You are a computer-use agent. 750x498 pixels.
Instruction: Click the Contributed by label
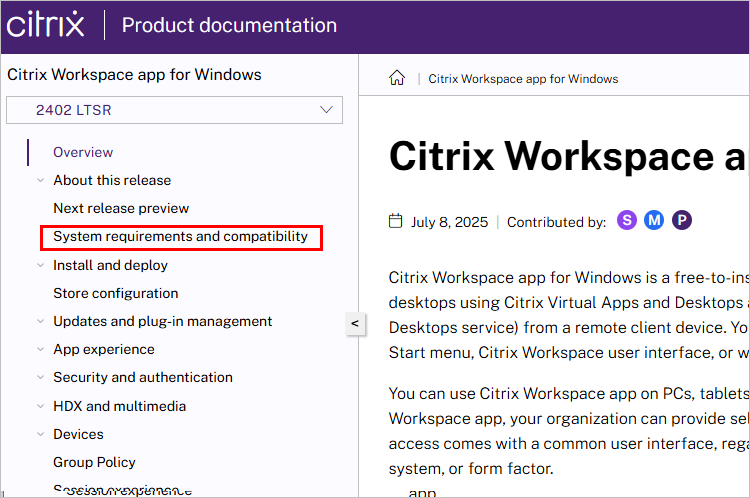556,222
